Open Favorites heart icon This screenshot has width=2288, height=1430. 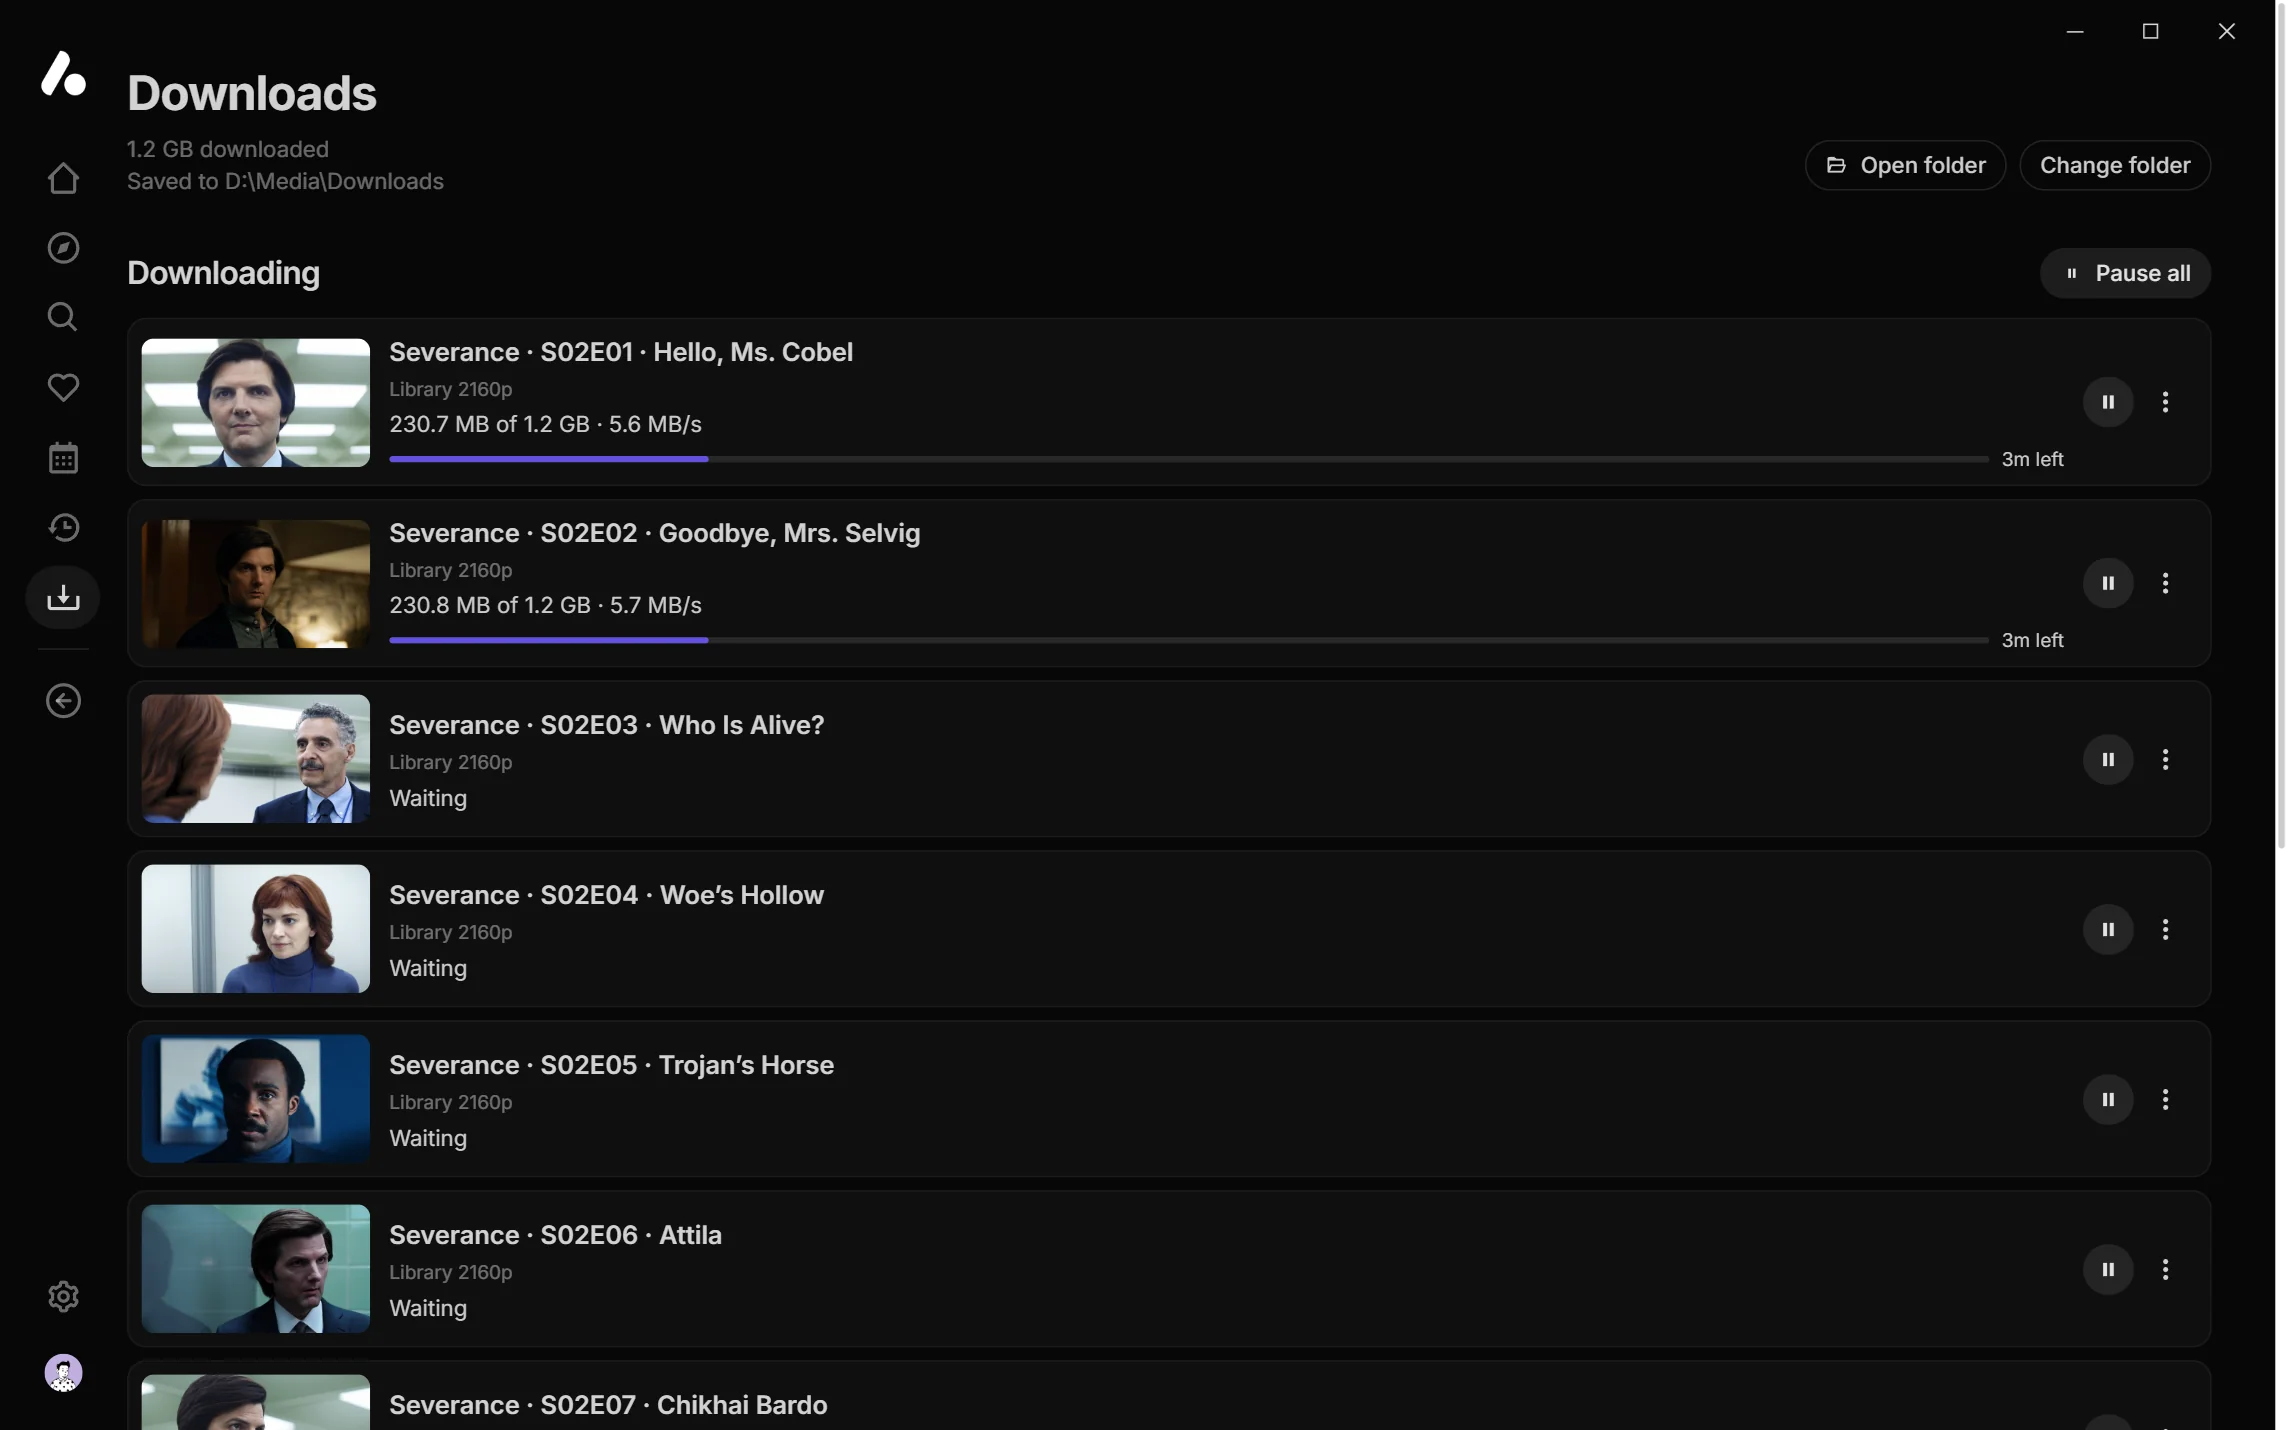63,387
